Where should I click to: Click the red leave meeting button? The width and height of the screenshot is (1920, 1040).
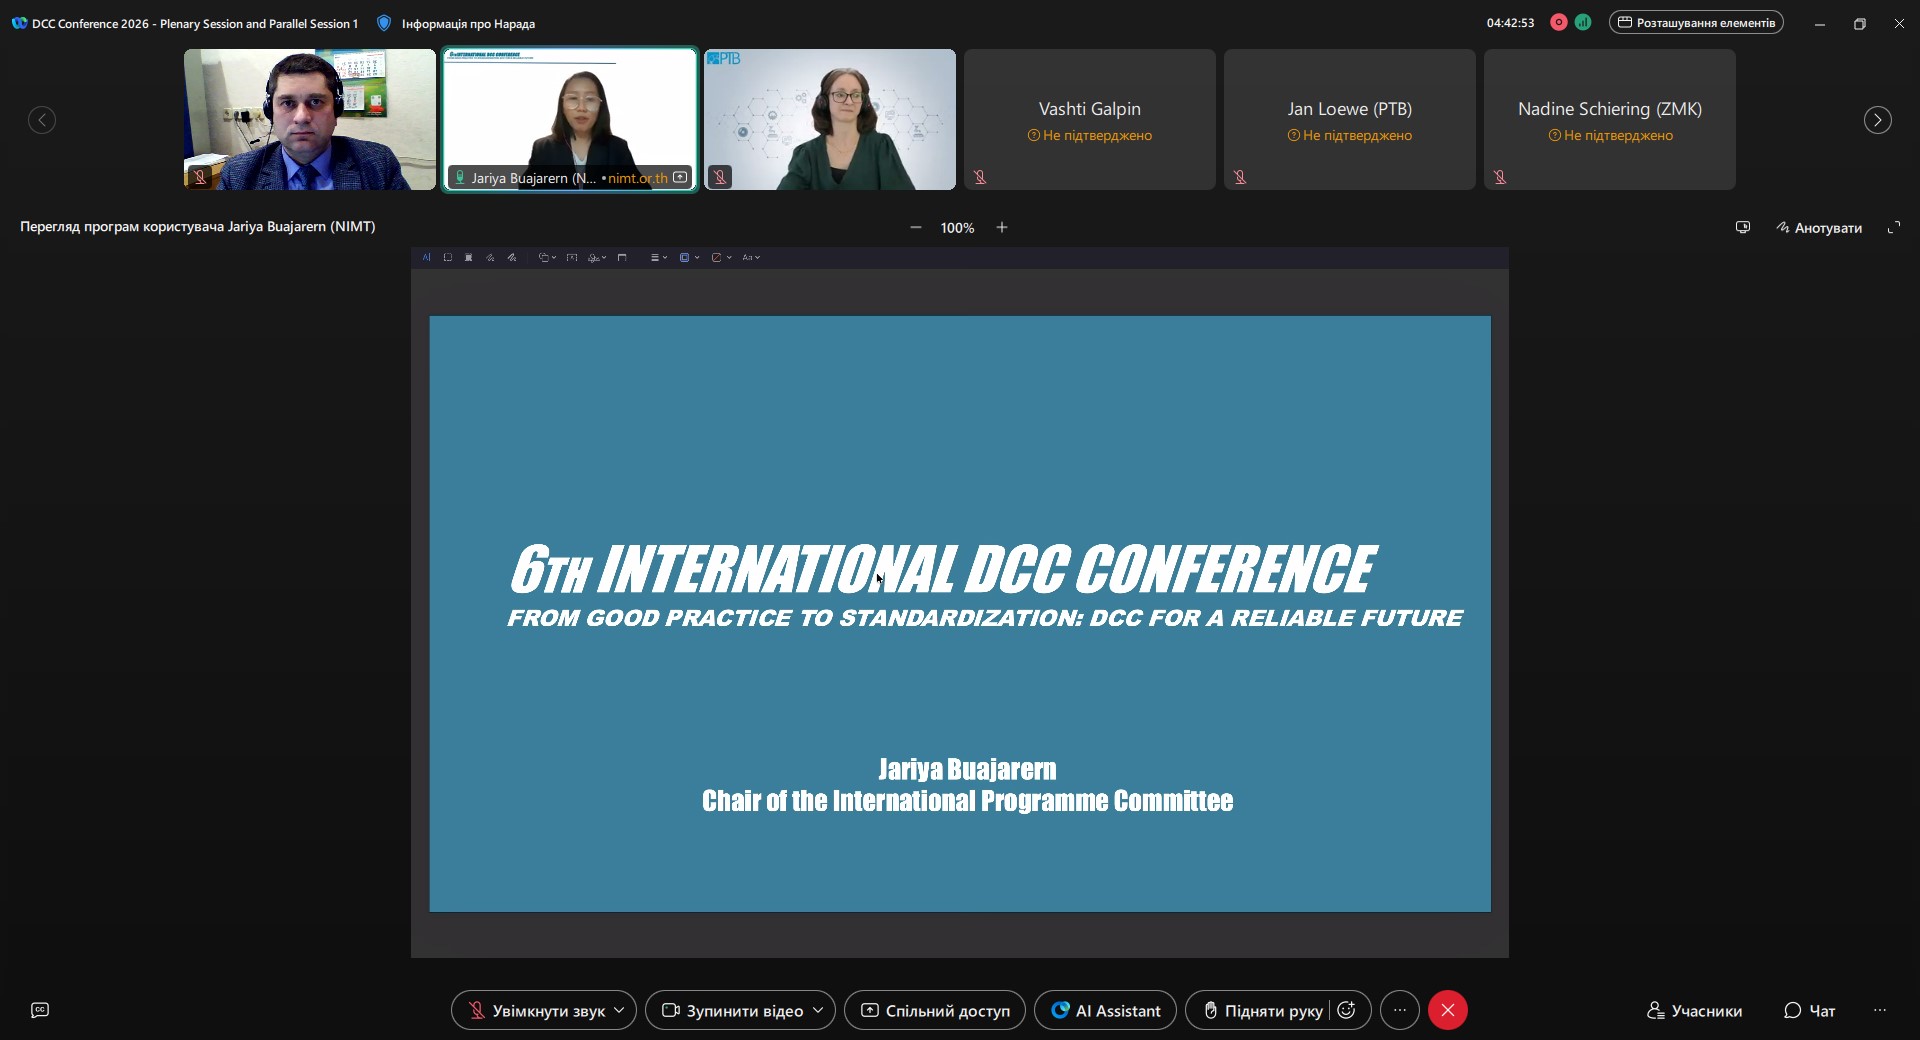tap(1447, 1010)
